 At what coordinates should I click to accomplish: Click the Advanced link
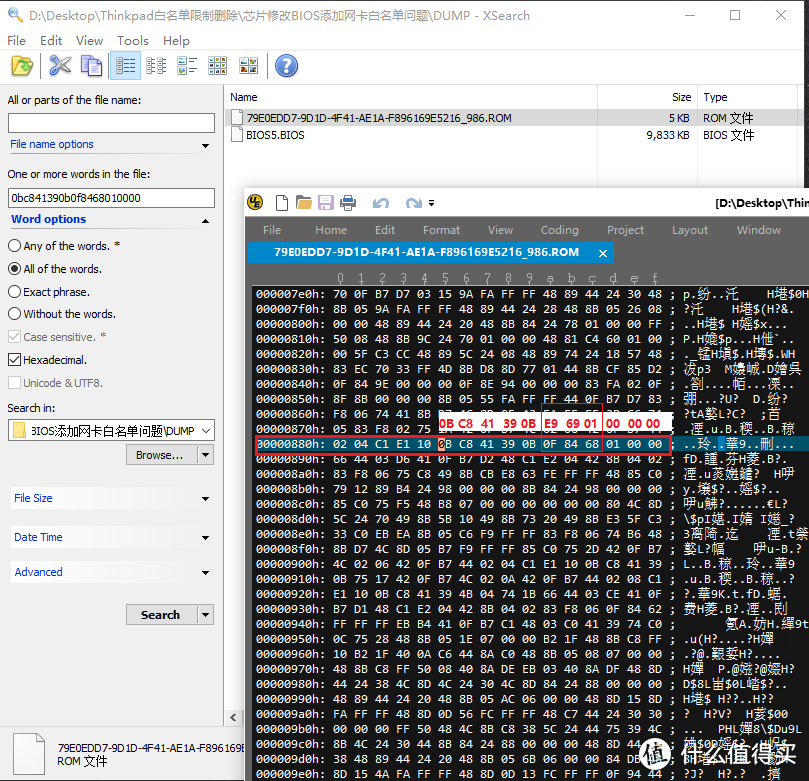pos(38,572)
